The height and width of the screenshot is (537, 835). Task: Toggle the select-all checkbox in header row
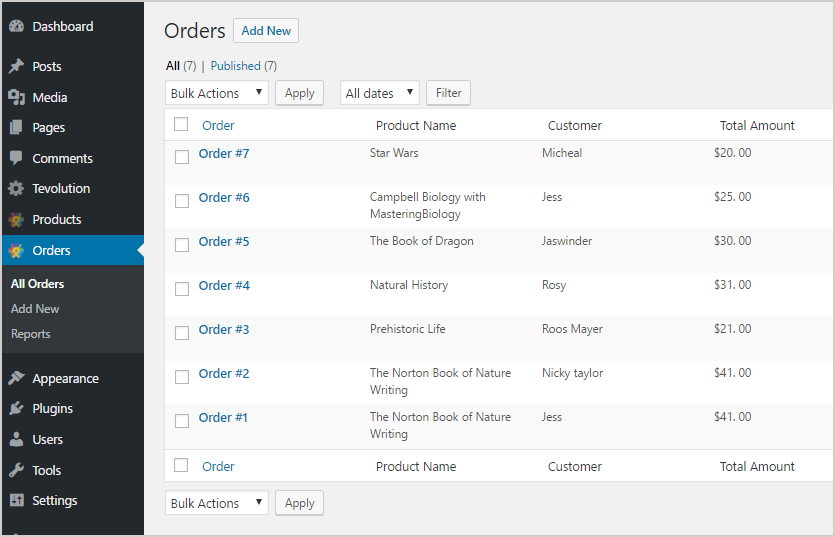[x=181, y=124]
